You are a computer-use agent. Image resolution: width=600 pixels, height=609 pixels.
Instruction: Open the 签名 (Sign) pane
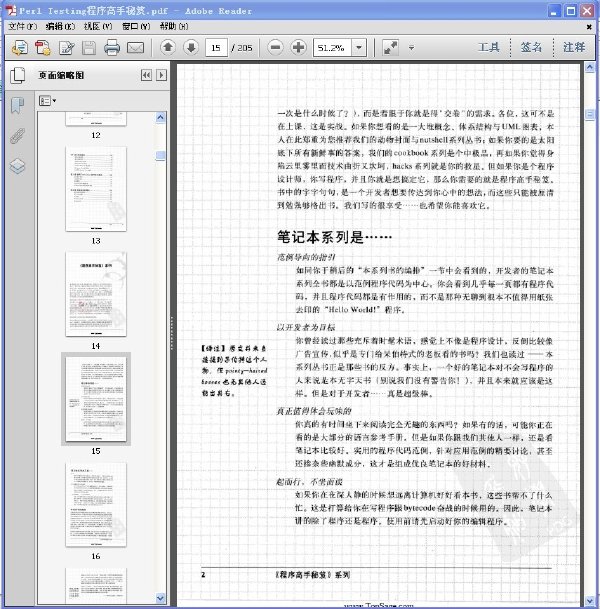(531, 47)
